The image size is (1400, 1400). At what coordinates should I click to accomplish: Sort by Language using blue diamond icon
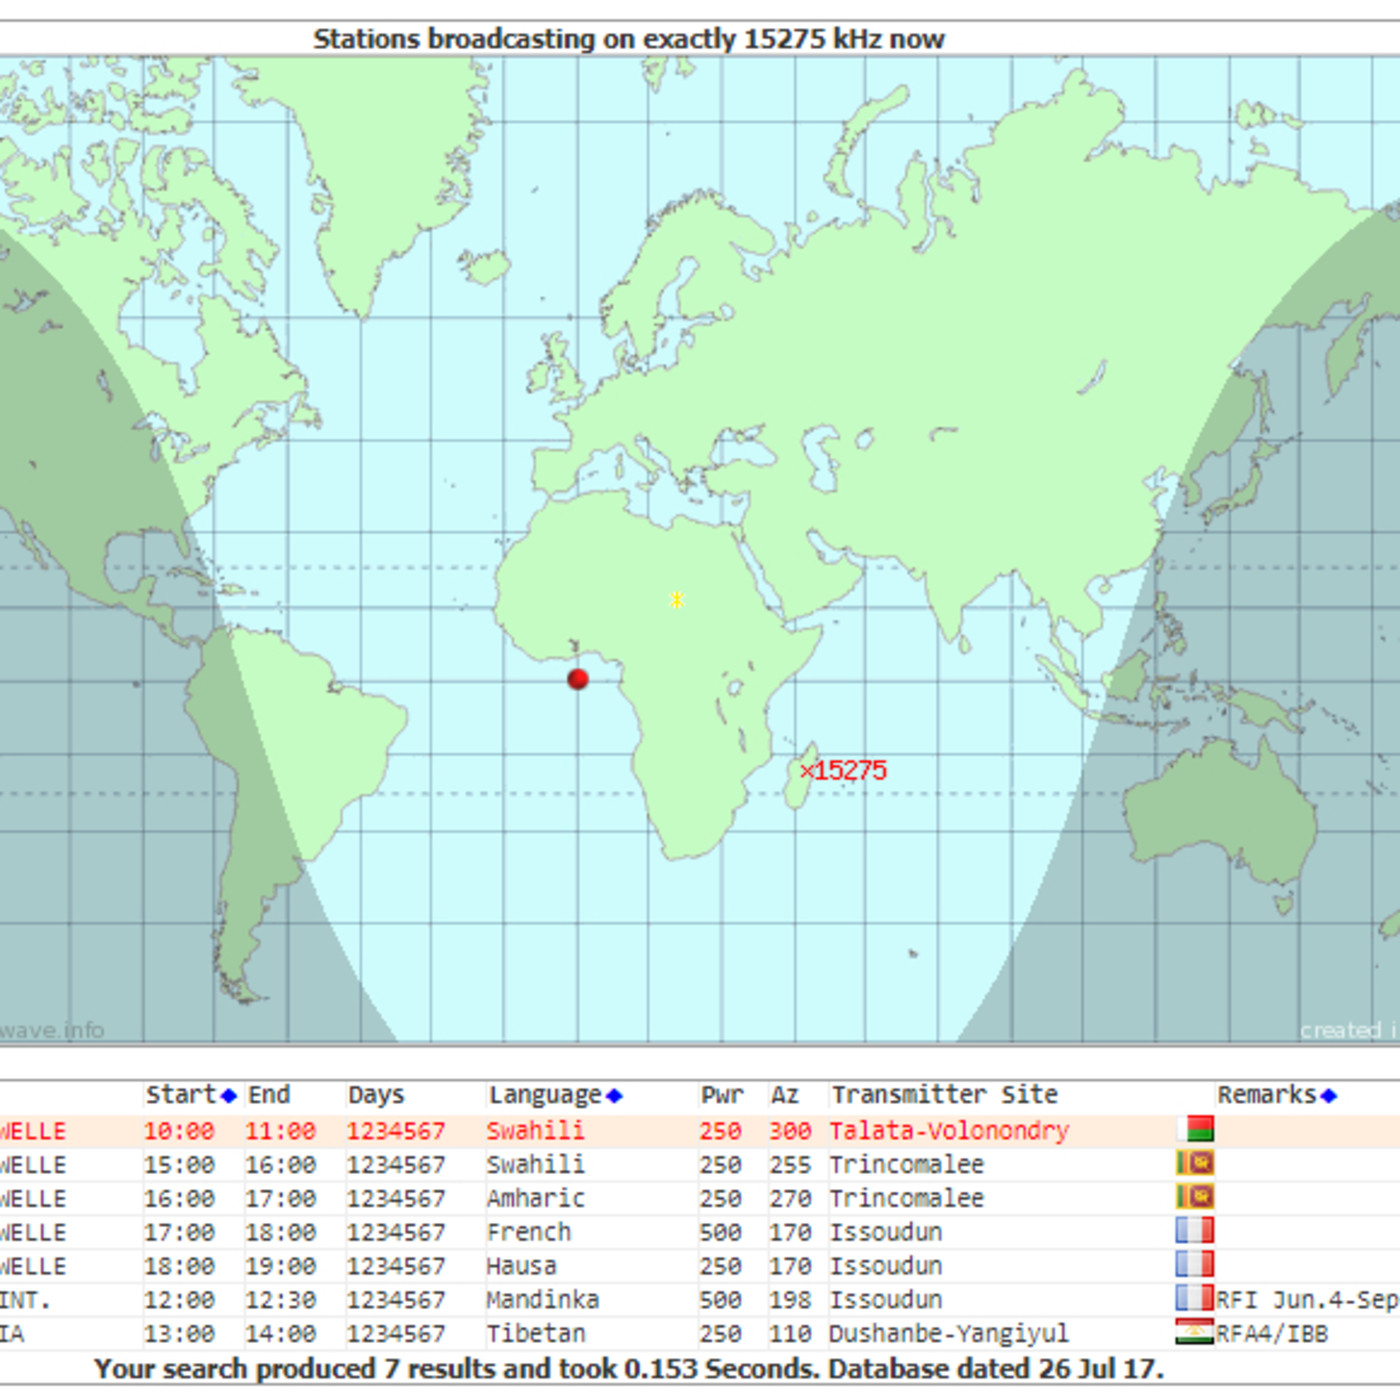click(x=614, y=1096)
